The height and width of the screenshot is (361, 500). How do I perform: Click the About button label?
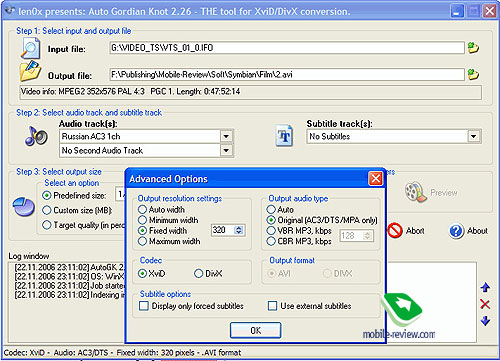[x=477, y=231]
